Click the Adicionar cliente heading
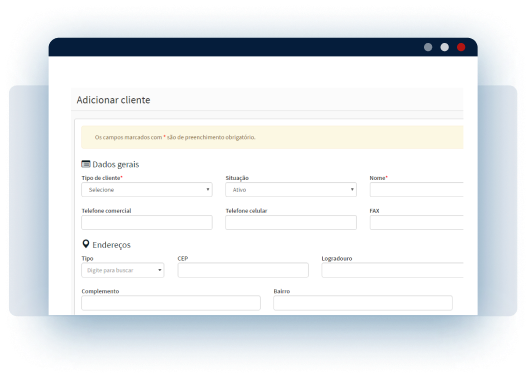This screenshot has height=379, width=530. click(113, 100)
